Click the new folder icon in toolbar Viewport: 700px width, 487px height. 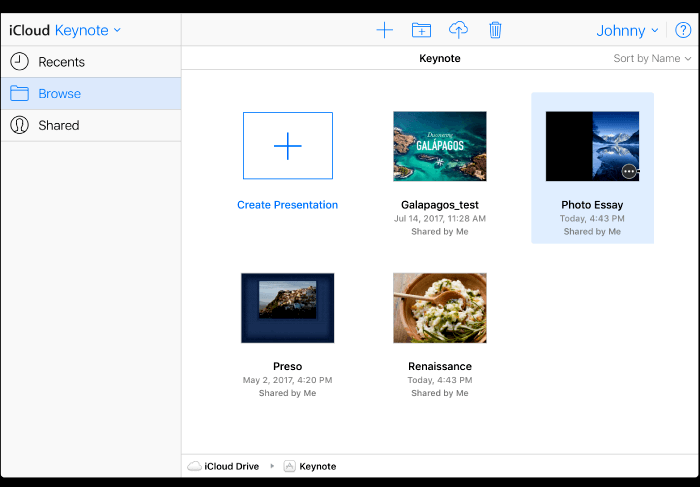[421, 30]
